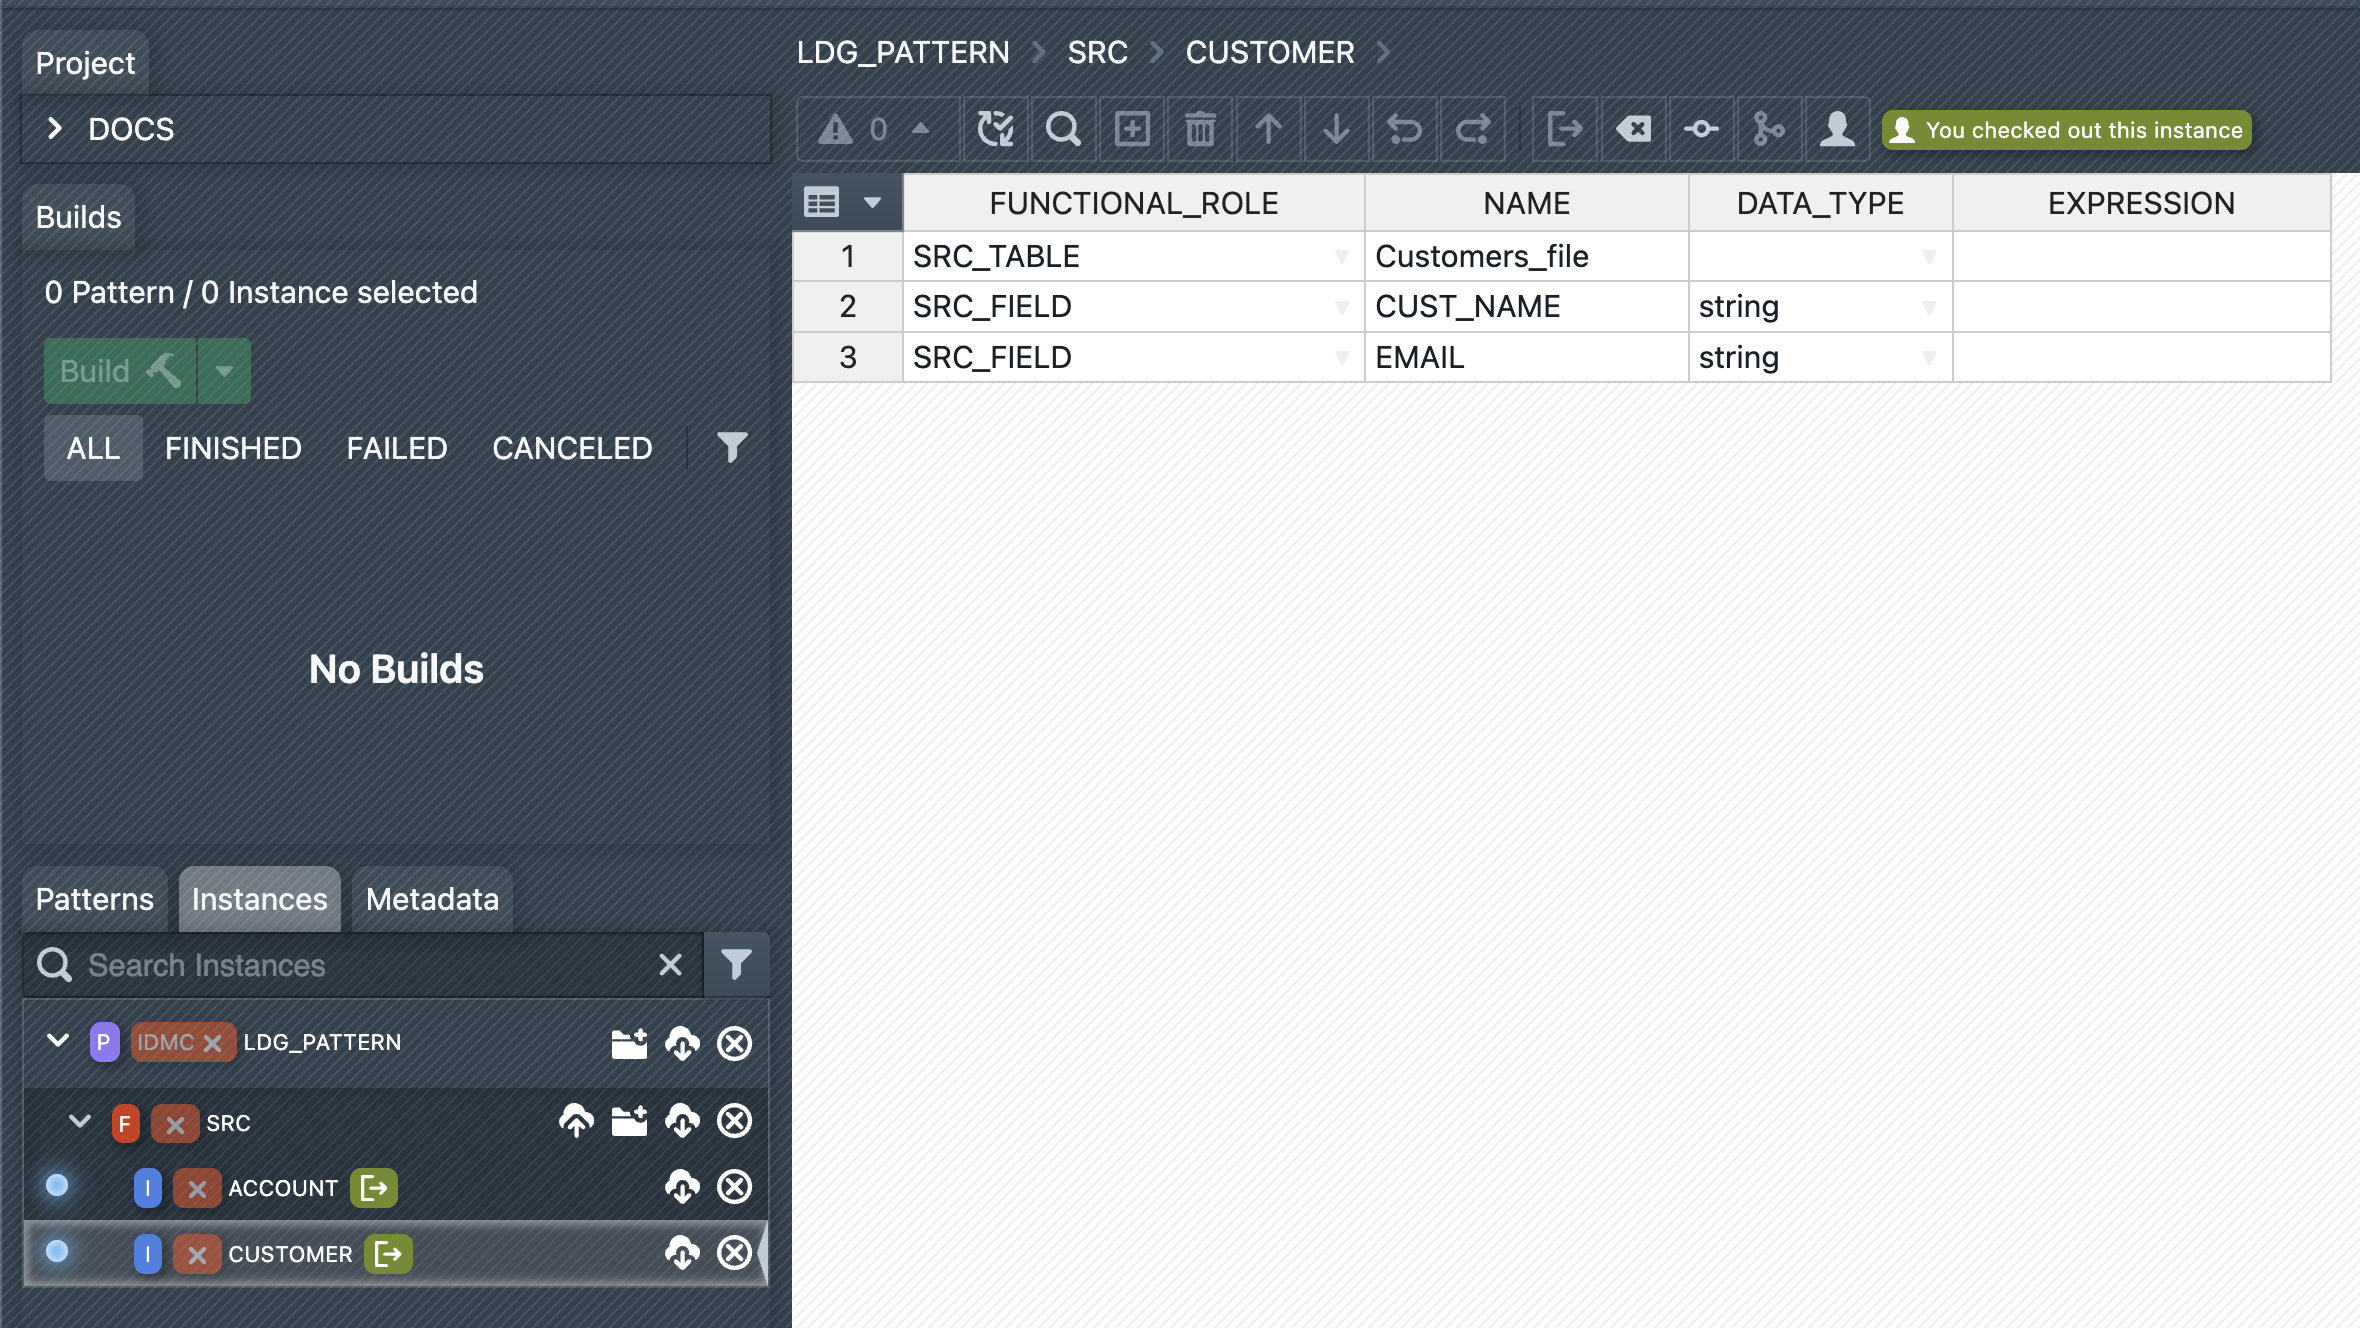2360x1328 pixels.
Task: Click the trash delete row icon
Action: pos(1200,129)
